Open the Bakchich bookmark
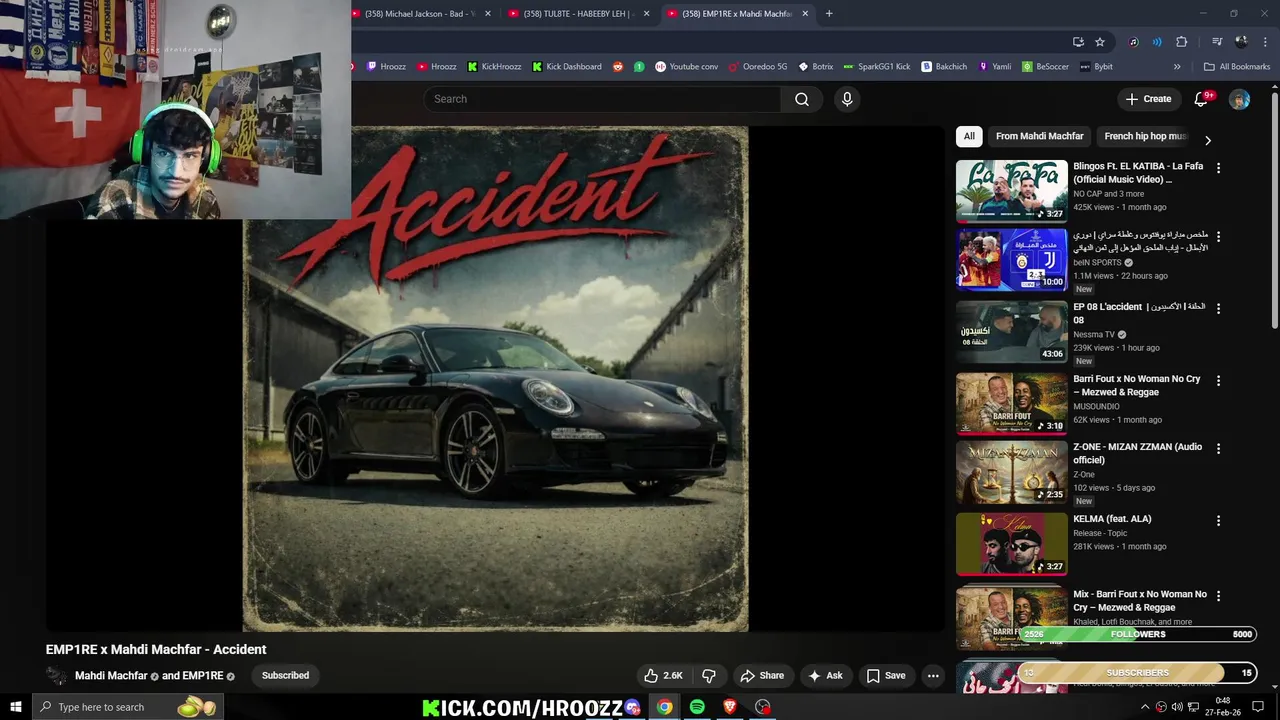The width and height of the screenshot is (1280, 720). pyautogui.click(x=944, y=67)
